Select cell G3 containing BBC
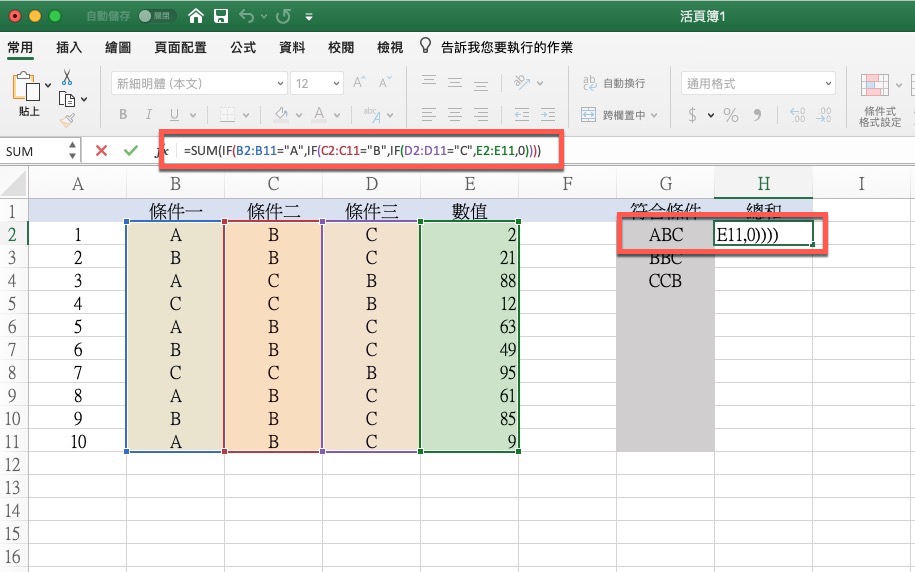The image size is (915, 572). 665,259
